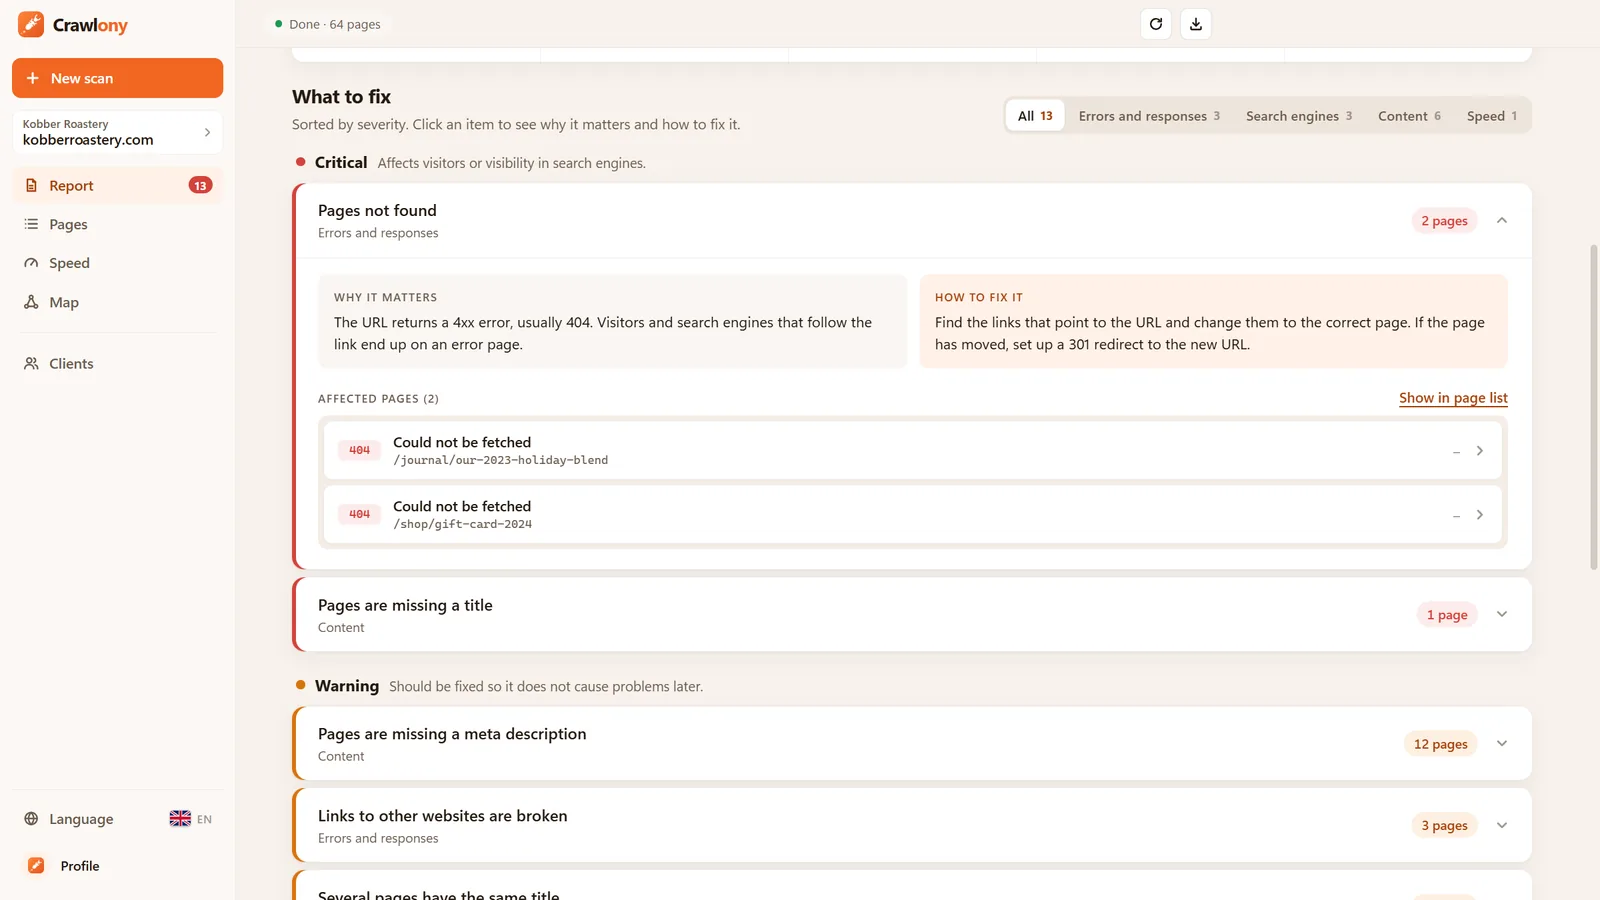Click the Profile avatar icon
The height and width of the screenshot is (900, 1600).
(36, 866)
